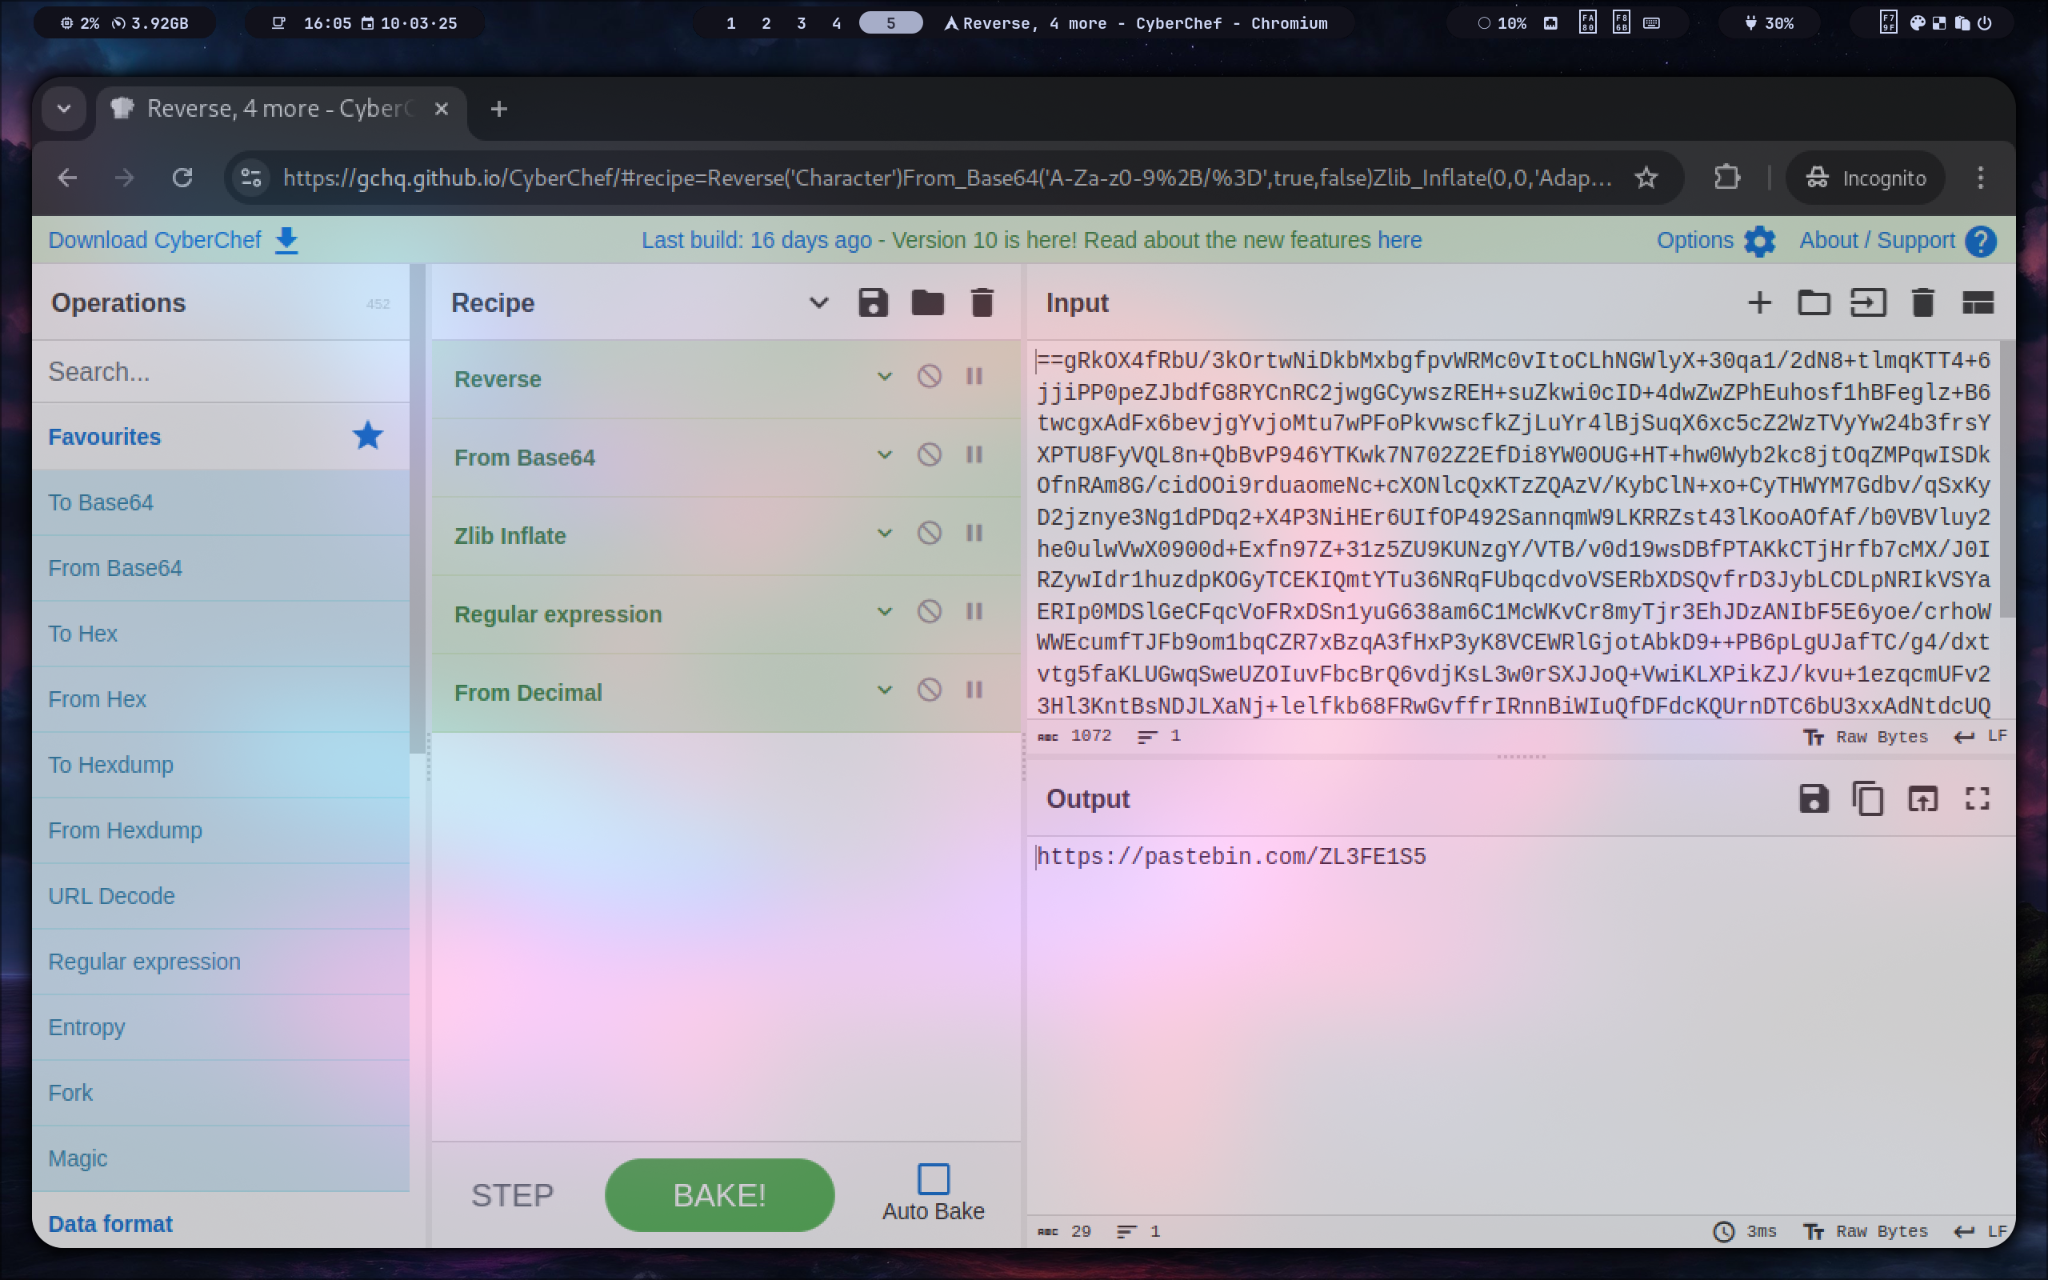Open the Data format category

pyautogui.click(x=221, y=1224)
